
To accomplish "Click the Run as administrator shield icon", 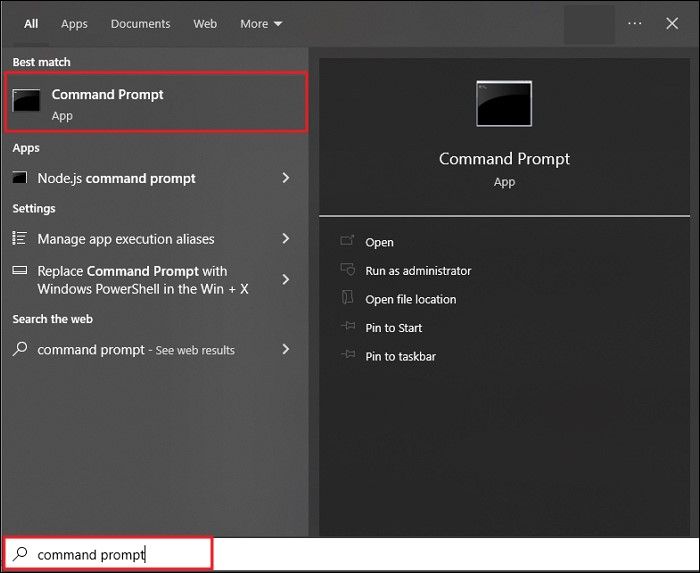I will pos(347,270).
